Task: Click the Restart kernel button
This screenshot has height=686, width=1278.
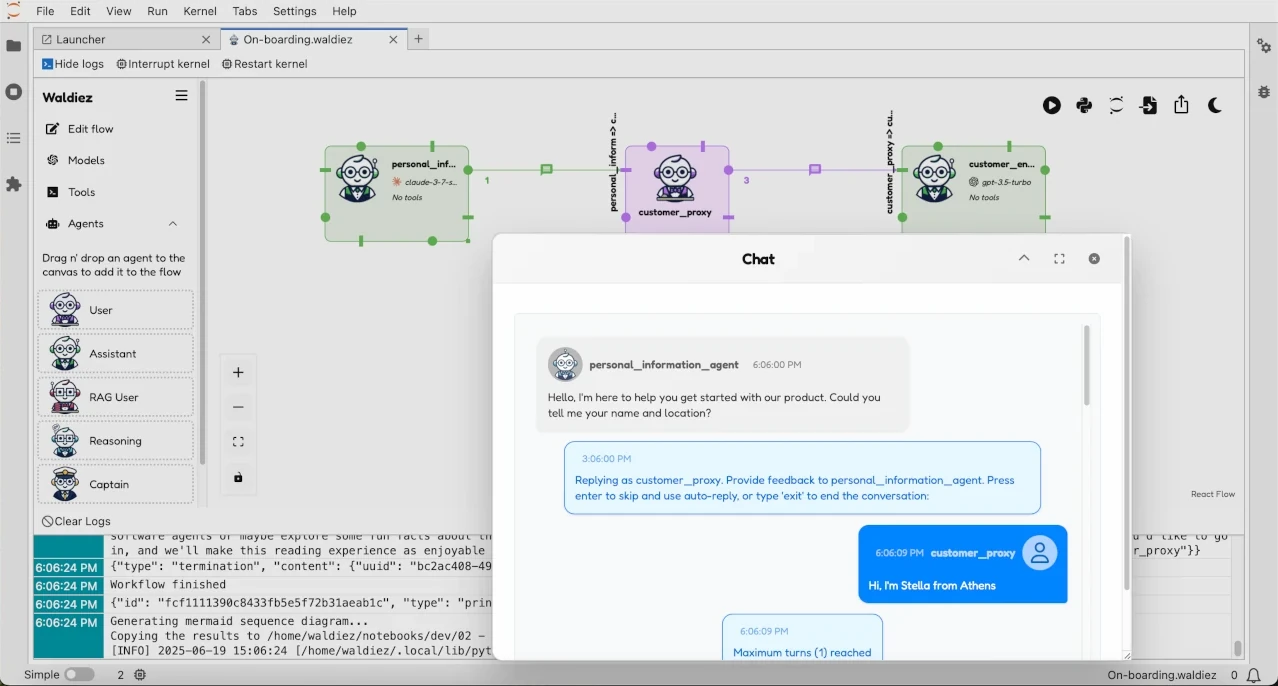Action: 265,64
